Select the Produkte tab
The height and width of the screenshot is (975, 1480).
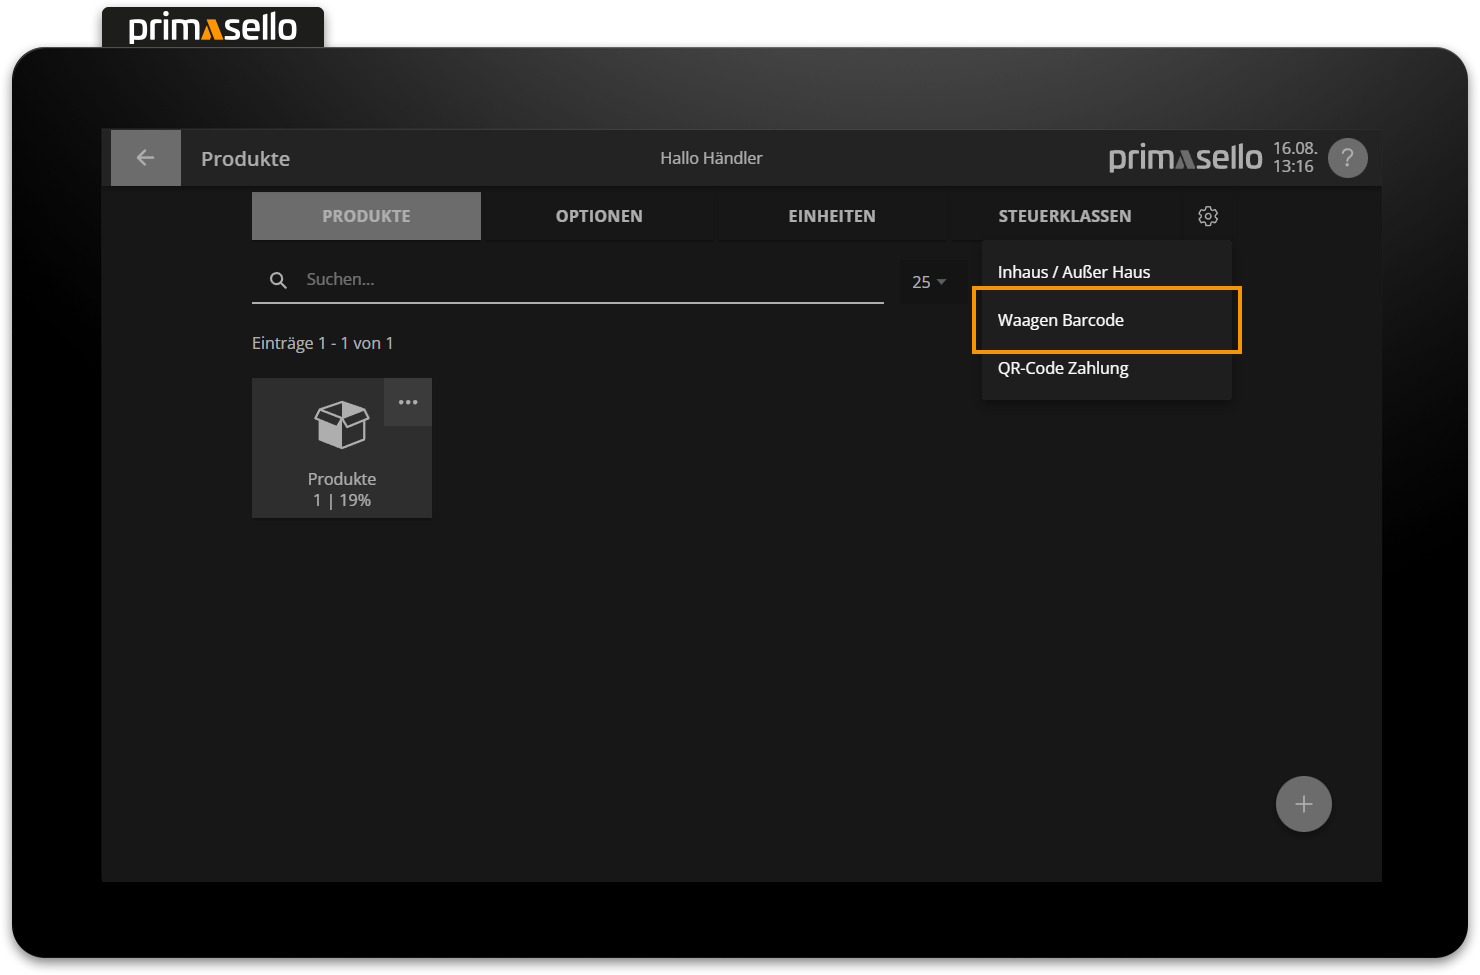click(365, 215)
